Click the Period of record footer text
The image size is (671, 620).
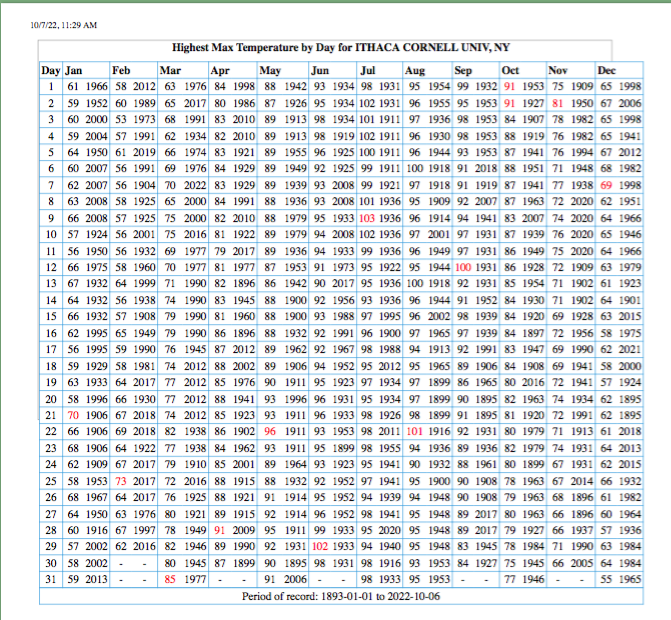(341, 596)
